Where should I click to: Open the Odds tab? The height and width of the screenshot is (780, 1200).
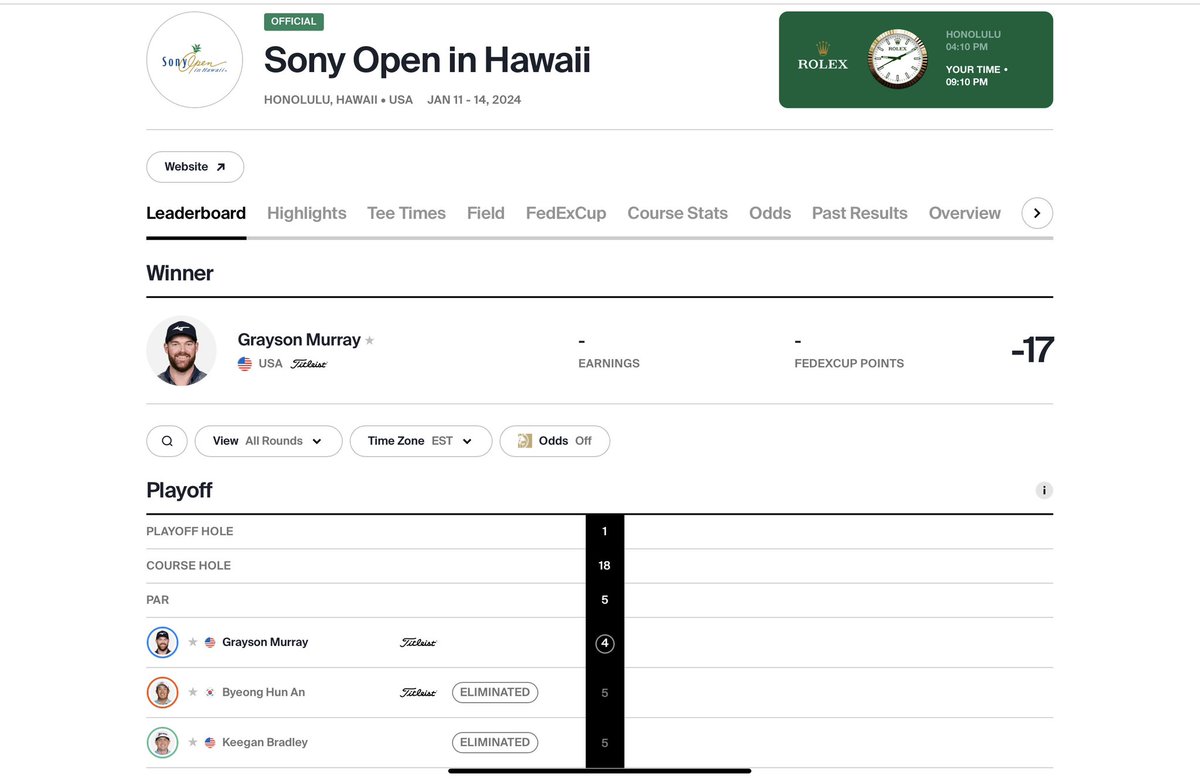click(770, 213)
